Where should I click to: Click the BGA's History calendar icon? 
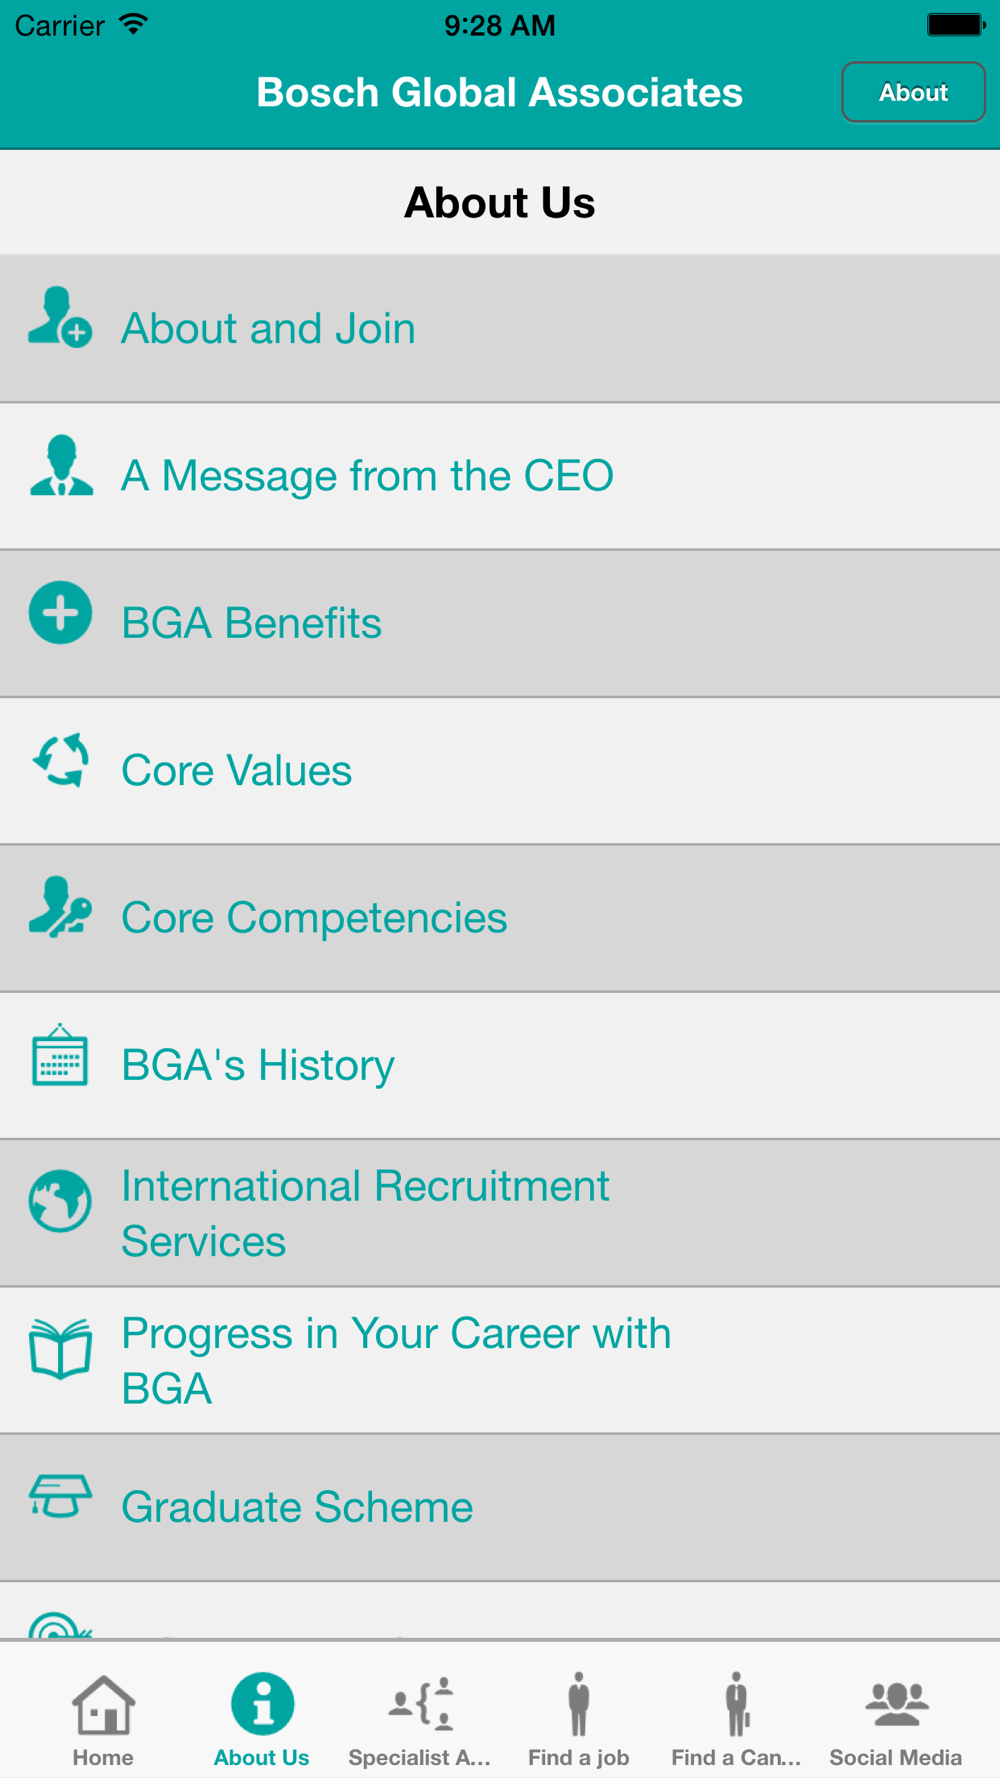(x=60, y=1054)
